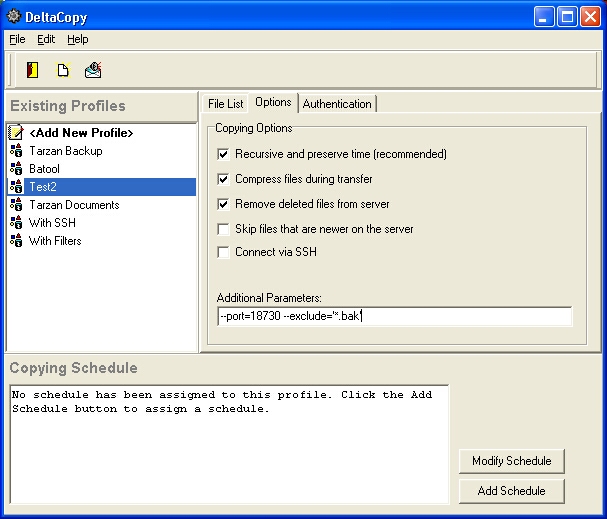Click the Add New Profile notepad icon
Viewport: 607px width, 519px height.
click(x=16, y=132)
